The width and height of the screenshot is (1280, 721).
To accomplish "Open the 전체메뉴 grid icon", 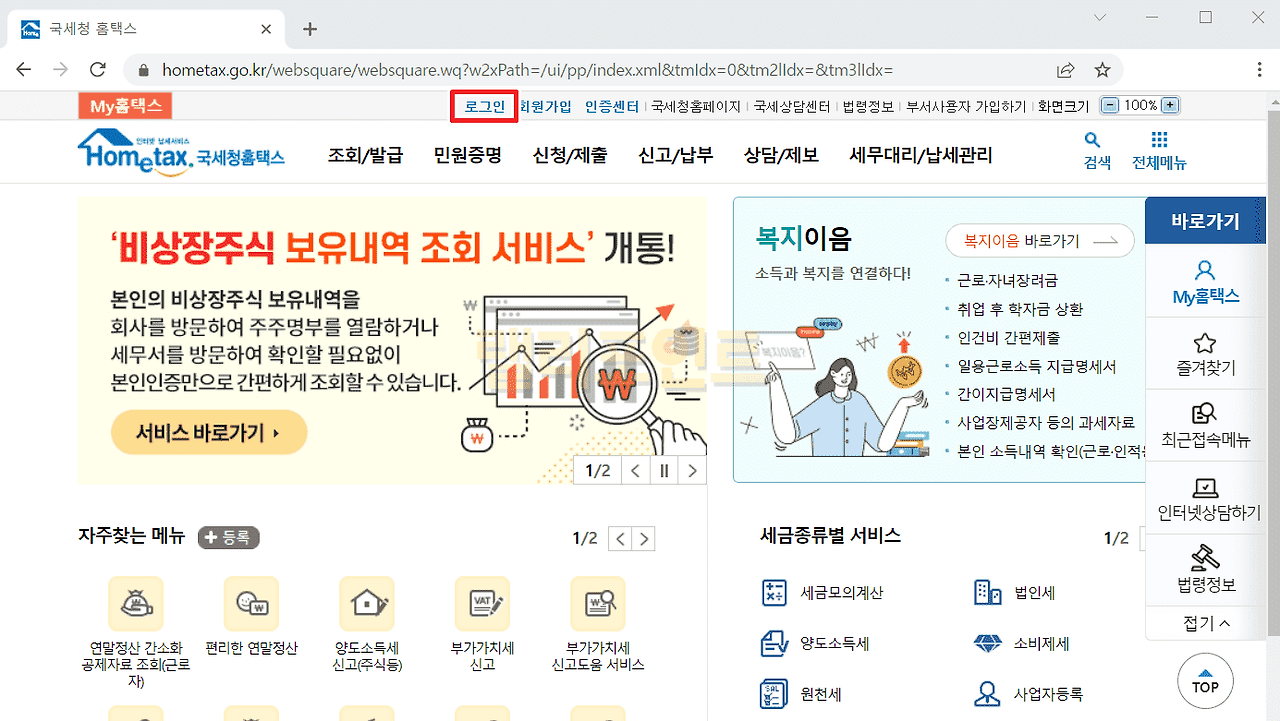I will pyautogui.click(x=1159, y=141).
